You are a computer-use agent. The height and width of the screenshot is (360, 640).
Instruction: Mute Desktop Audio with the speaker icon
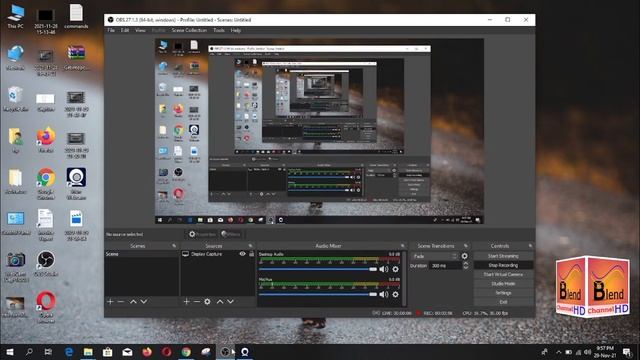383,269
